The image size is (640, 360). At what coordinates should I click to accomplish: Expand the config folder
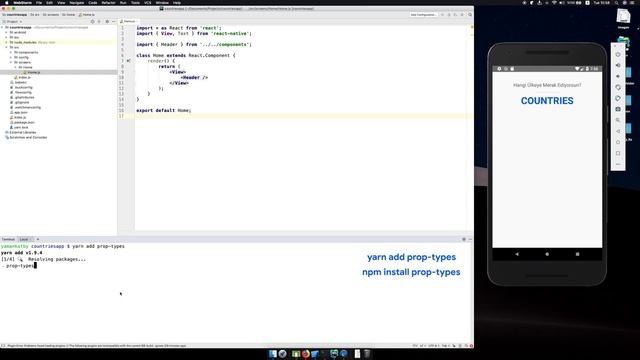pos(11,57)
